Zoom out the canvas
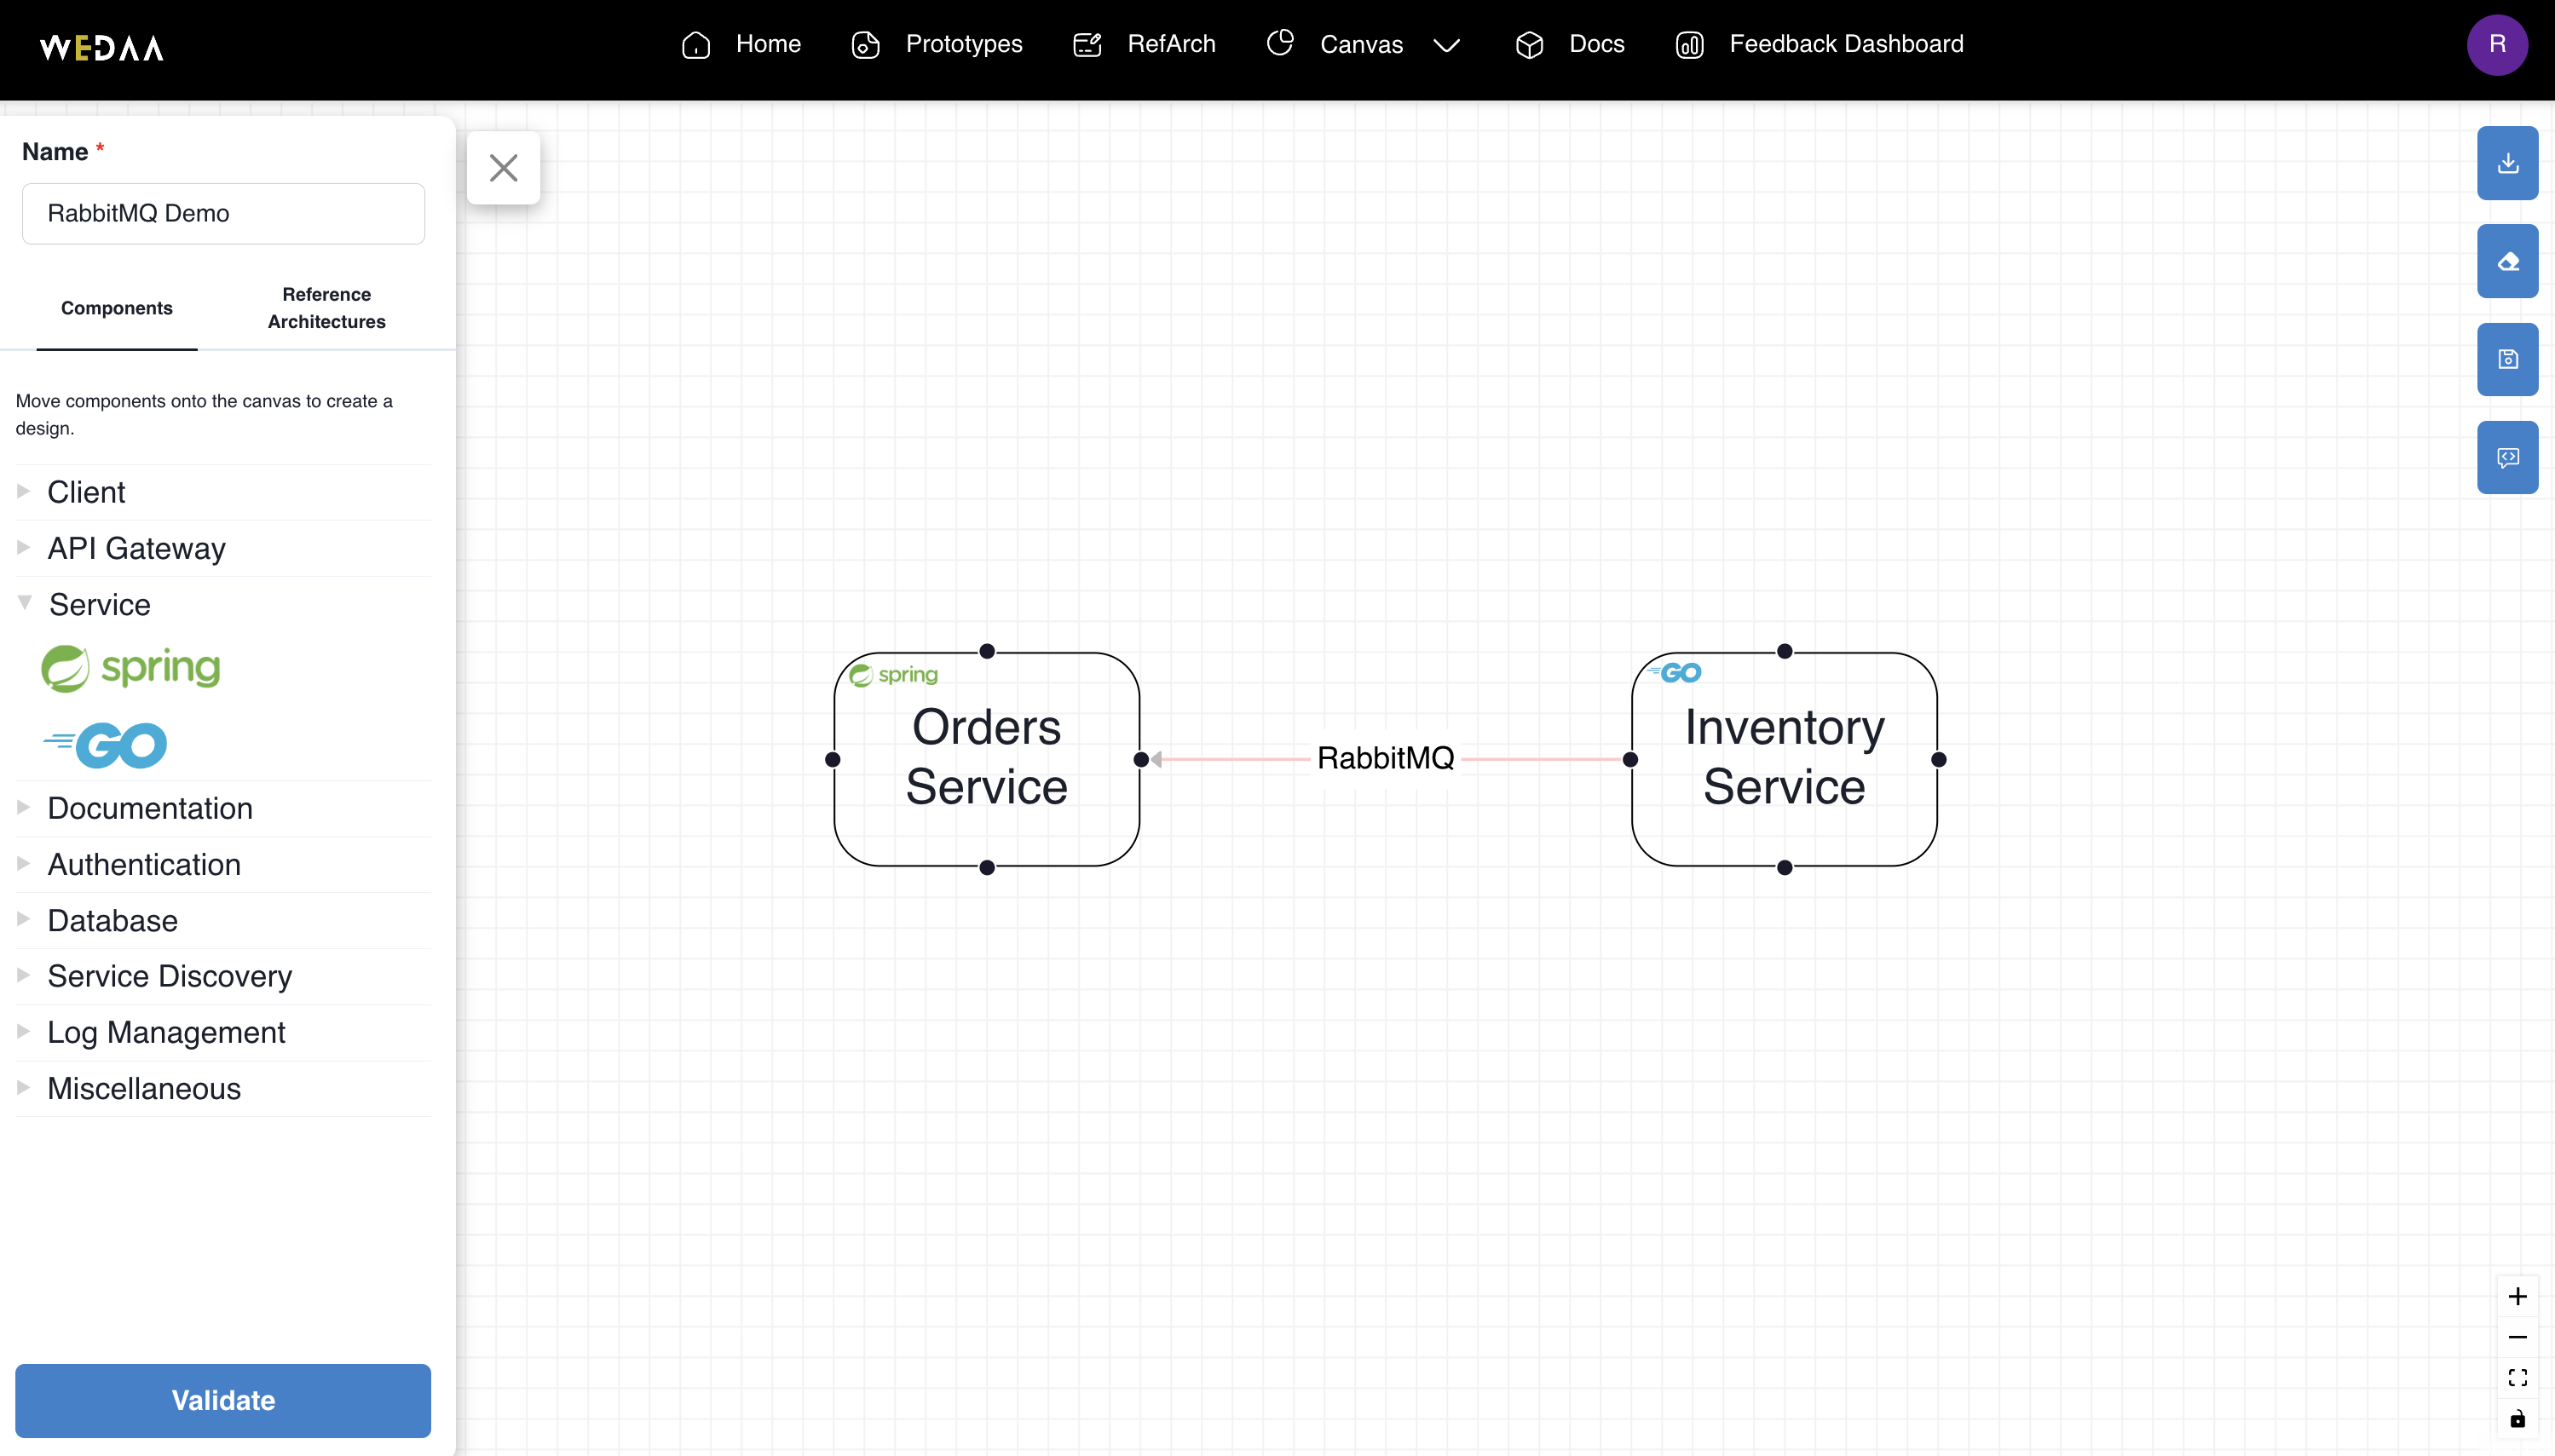This screenshot has height=1456, width=2555. click(2517, 1337)
